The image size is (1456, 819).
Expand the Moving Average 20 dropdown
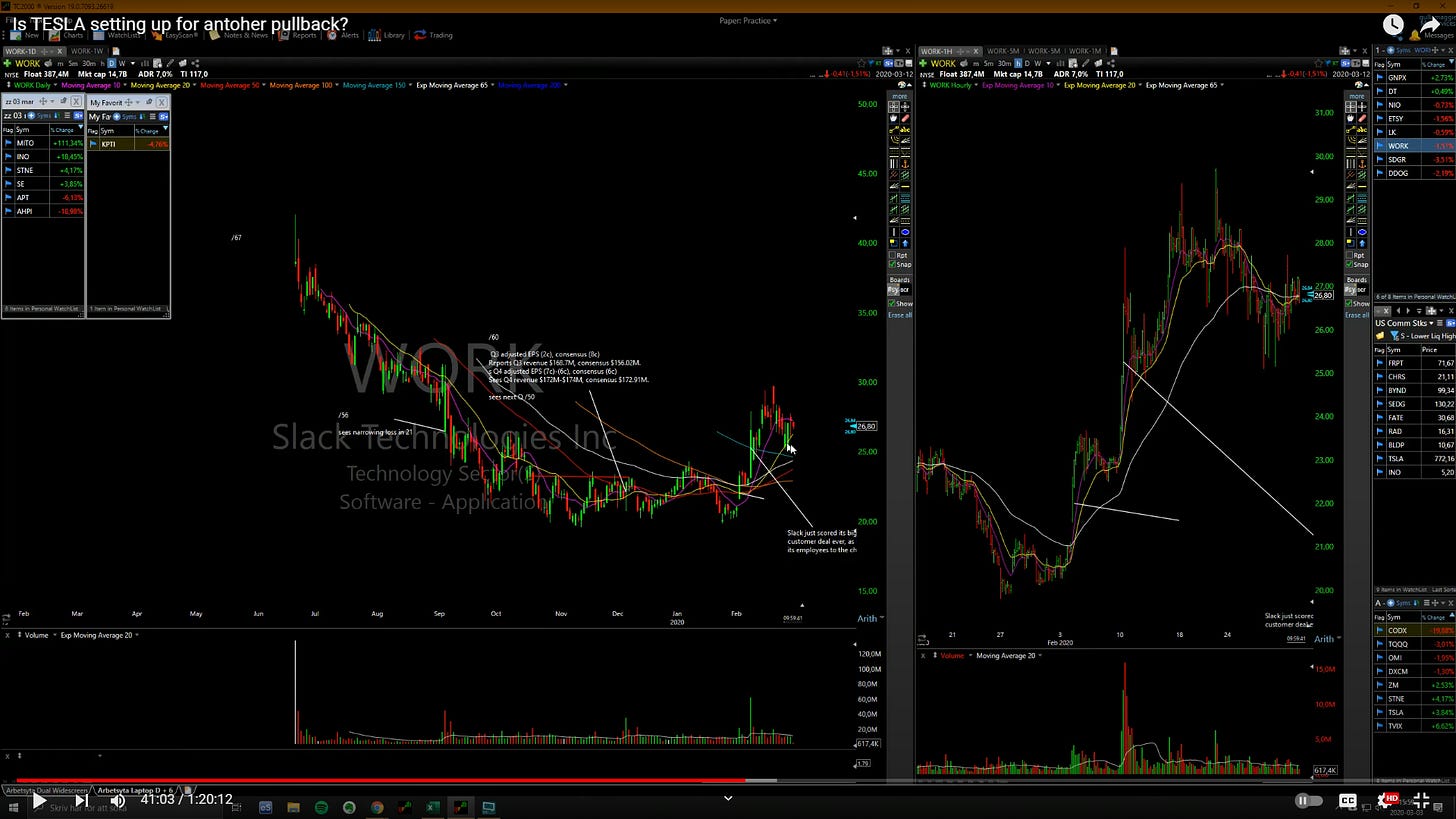pos(194,85)
